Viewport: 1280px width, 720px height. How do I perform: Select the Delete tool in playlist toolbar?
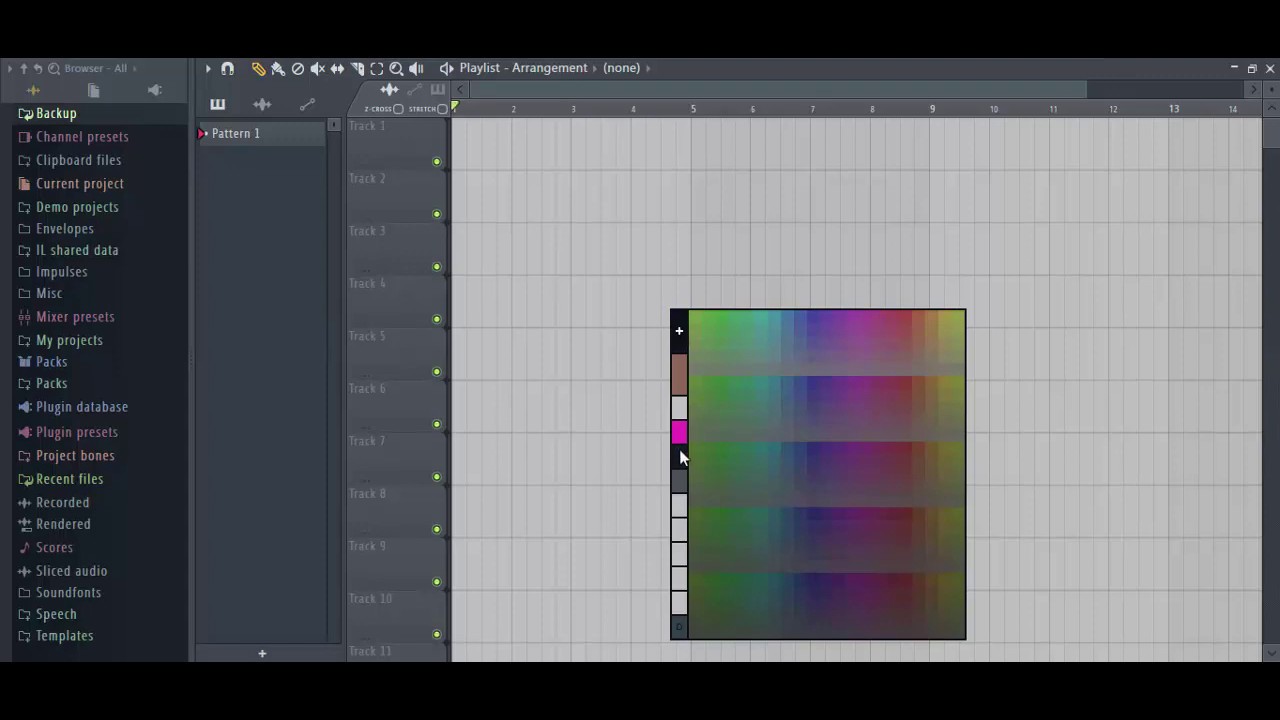tap(298, 68)
